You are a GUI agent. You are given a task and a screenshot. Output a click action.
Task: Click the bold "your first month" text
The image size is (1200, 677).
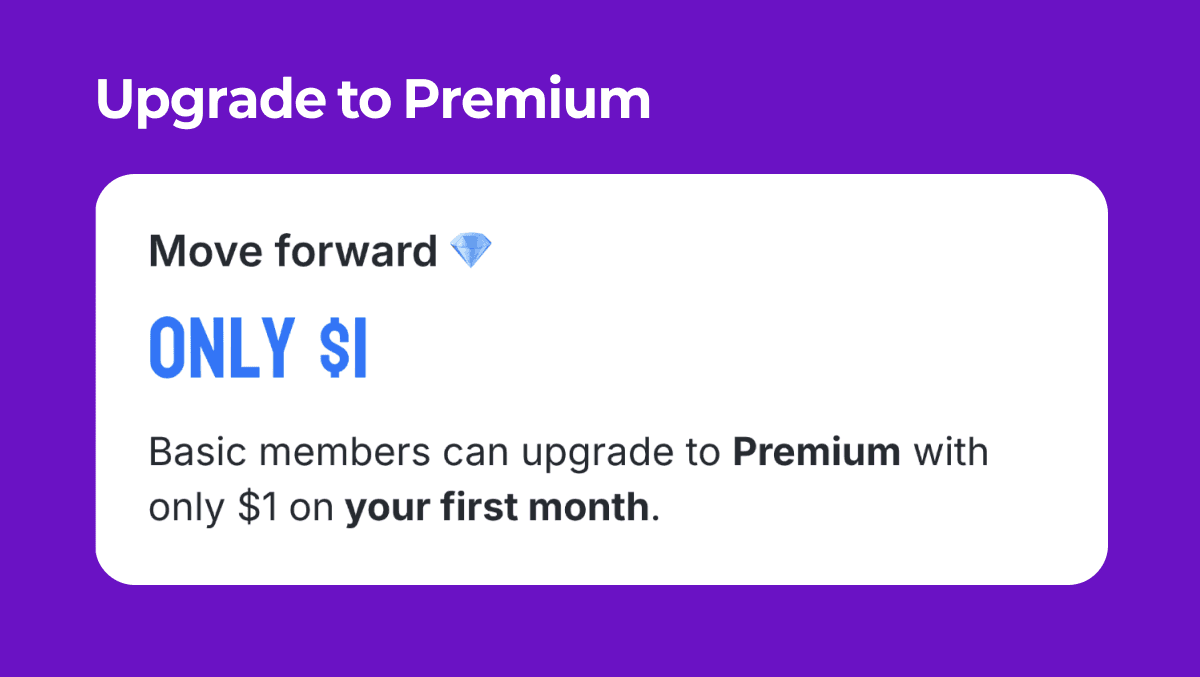coord(497,508)
